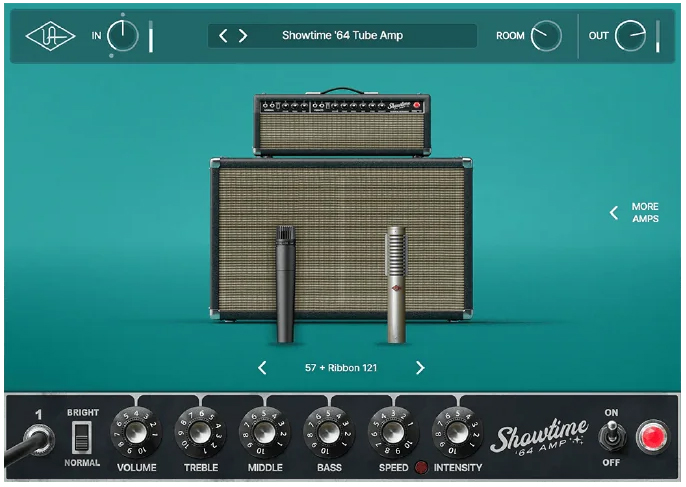Adjust the IN input level knob
686x487 pixels.
tap(123, 36)
